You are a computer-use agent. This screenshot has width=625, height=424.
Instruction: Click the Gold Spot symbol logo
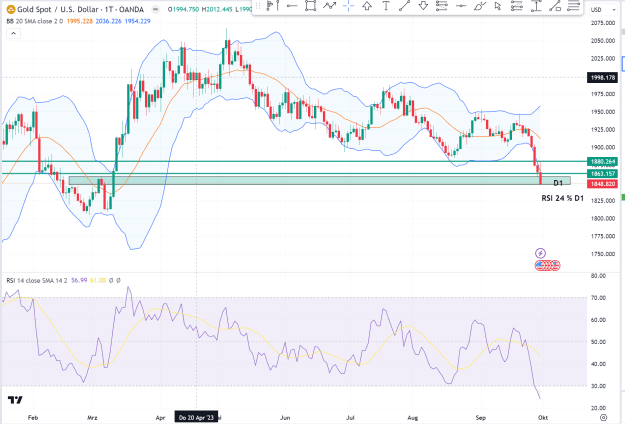(10, 9)
